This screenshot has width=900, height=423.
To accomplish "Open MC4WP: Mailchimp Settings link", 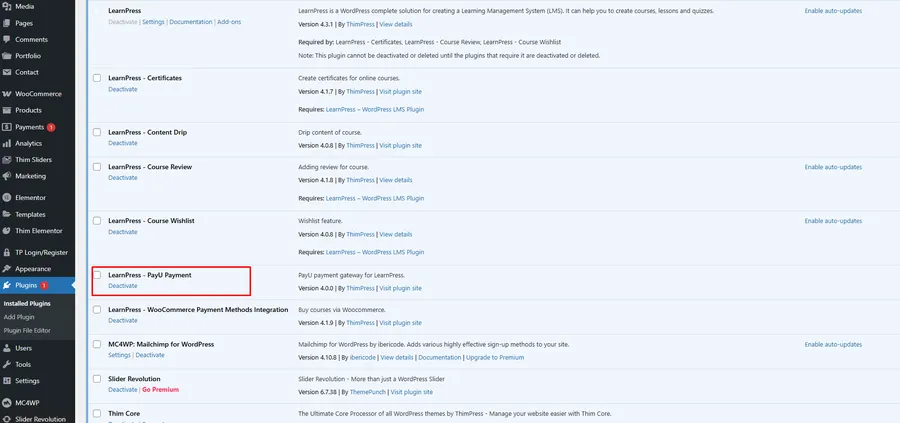I will (x=119, y=355).
